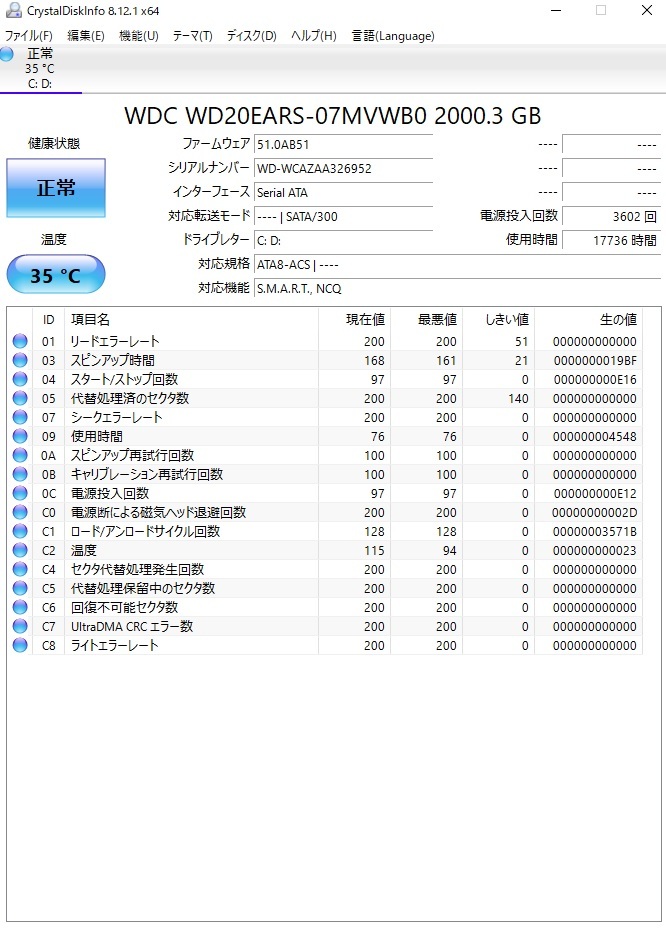The width and height of the screenshot is (666, 928).
Task: Click the しきい値 column header
Action: click(499, 320)
